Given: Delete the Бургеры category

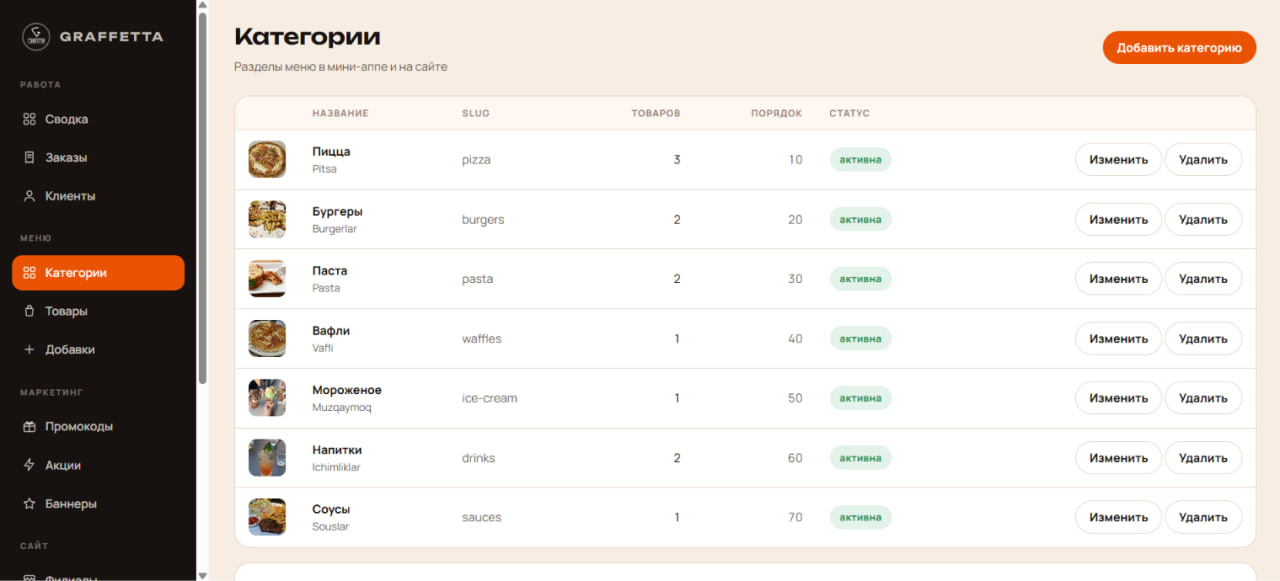Looking at the screenshot, I should pyautogui.click(x=1203, y=219).
